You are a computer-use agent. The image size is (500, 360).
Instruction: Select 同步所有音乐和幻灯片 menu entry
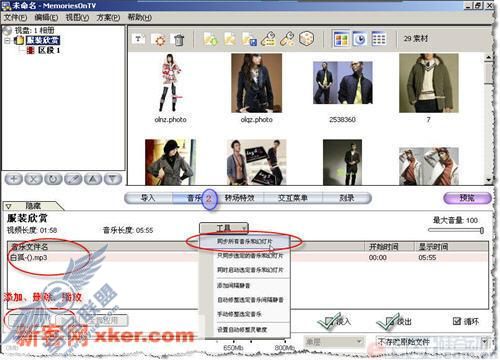[245, 241]
